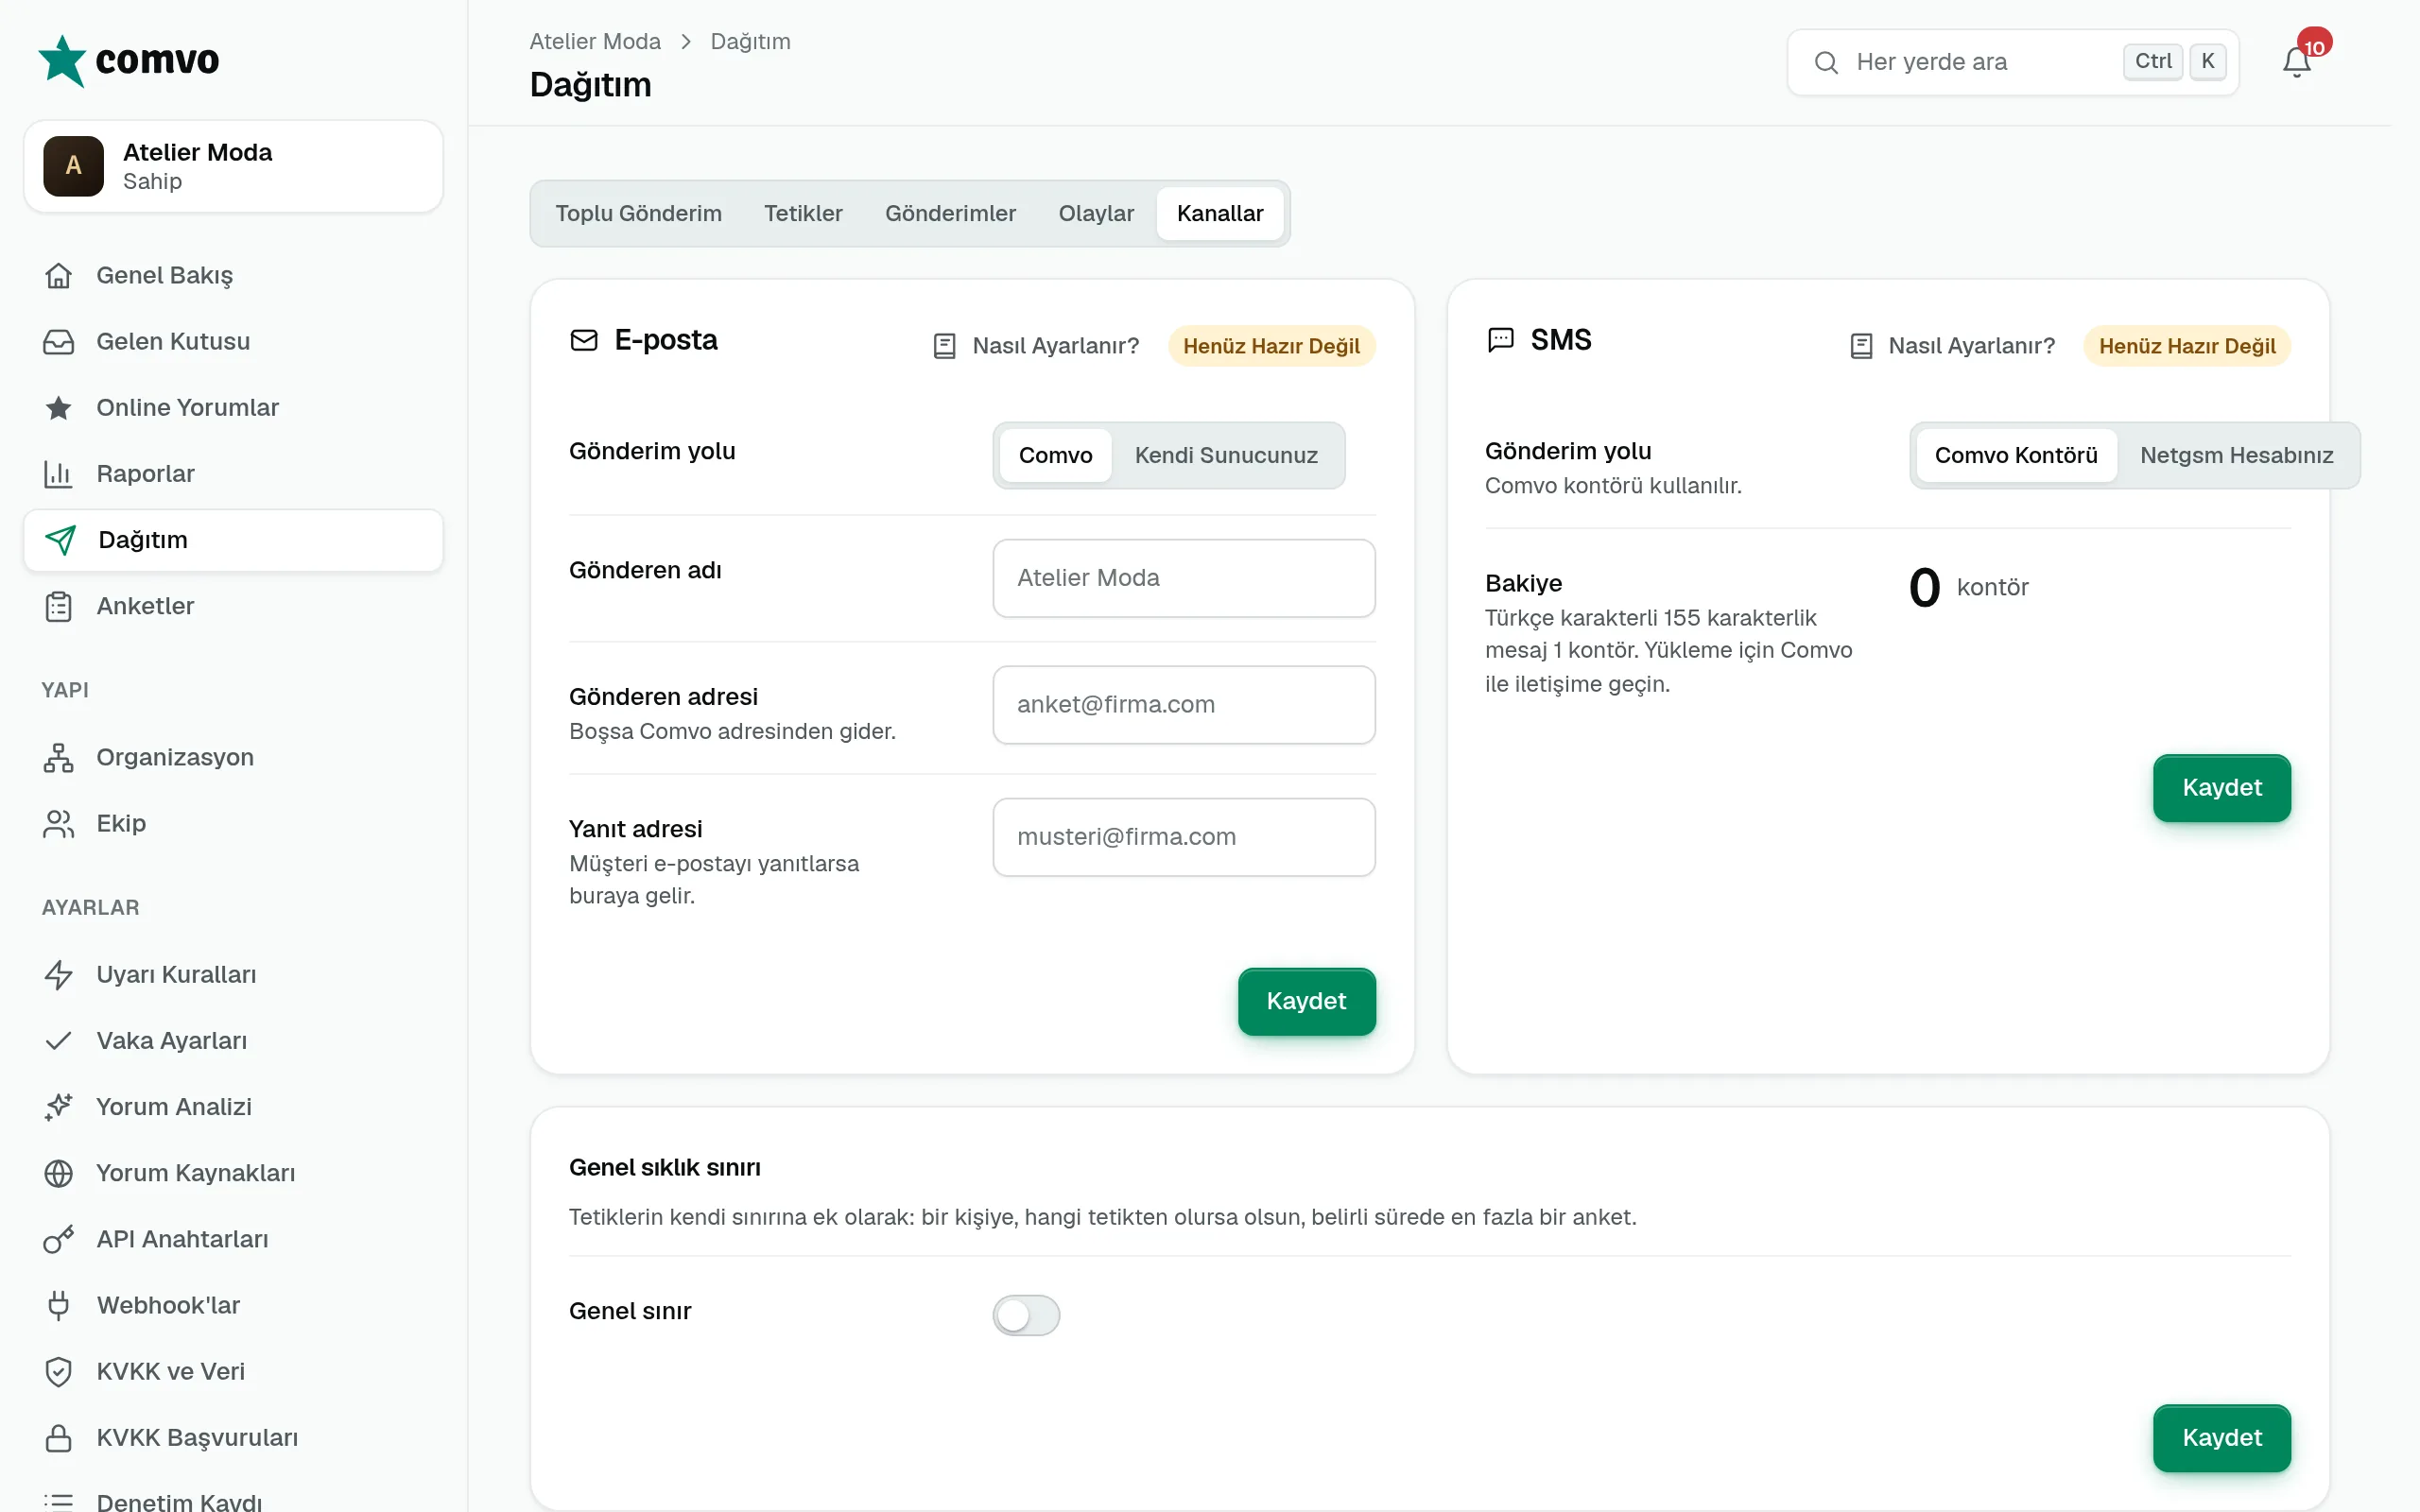Click the Raporlar chart icon

pyautogui.click(x=59, y=473)
